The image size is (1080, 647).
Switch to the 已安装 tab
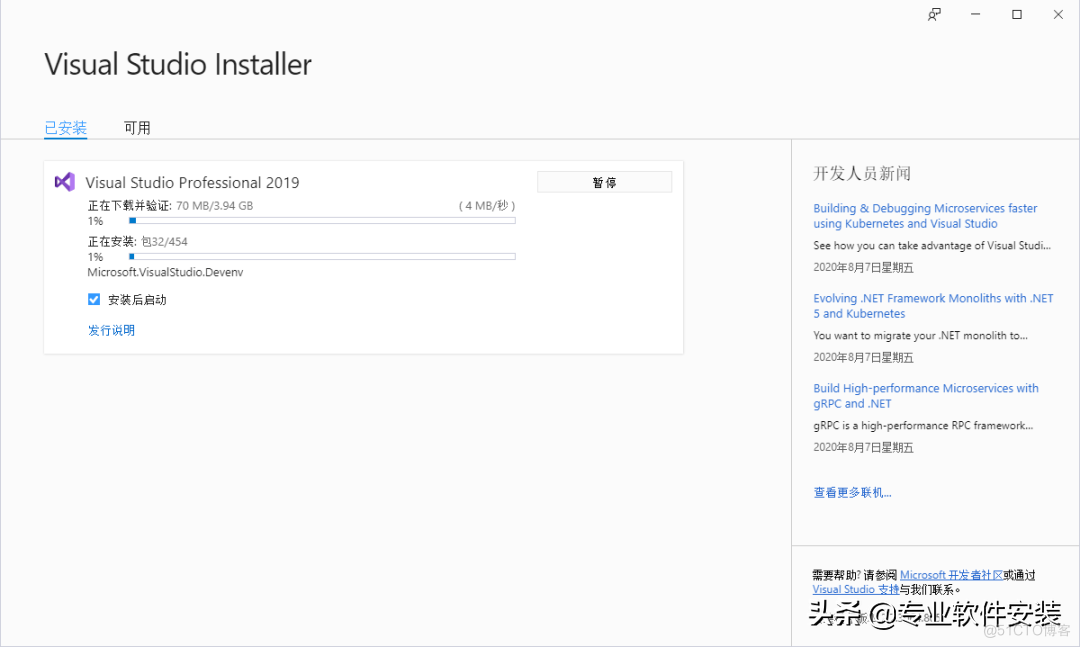(65, 128)
